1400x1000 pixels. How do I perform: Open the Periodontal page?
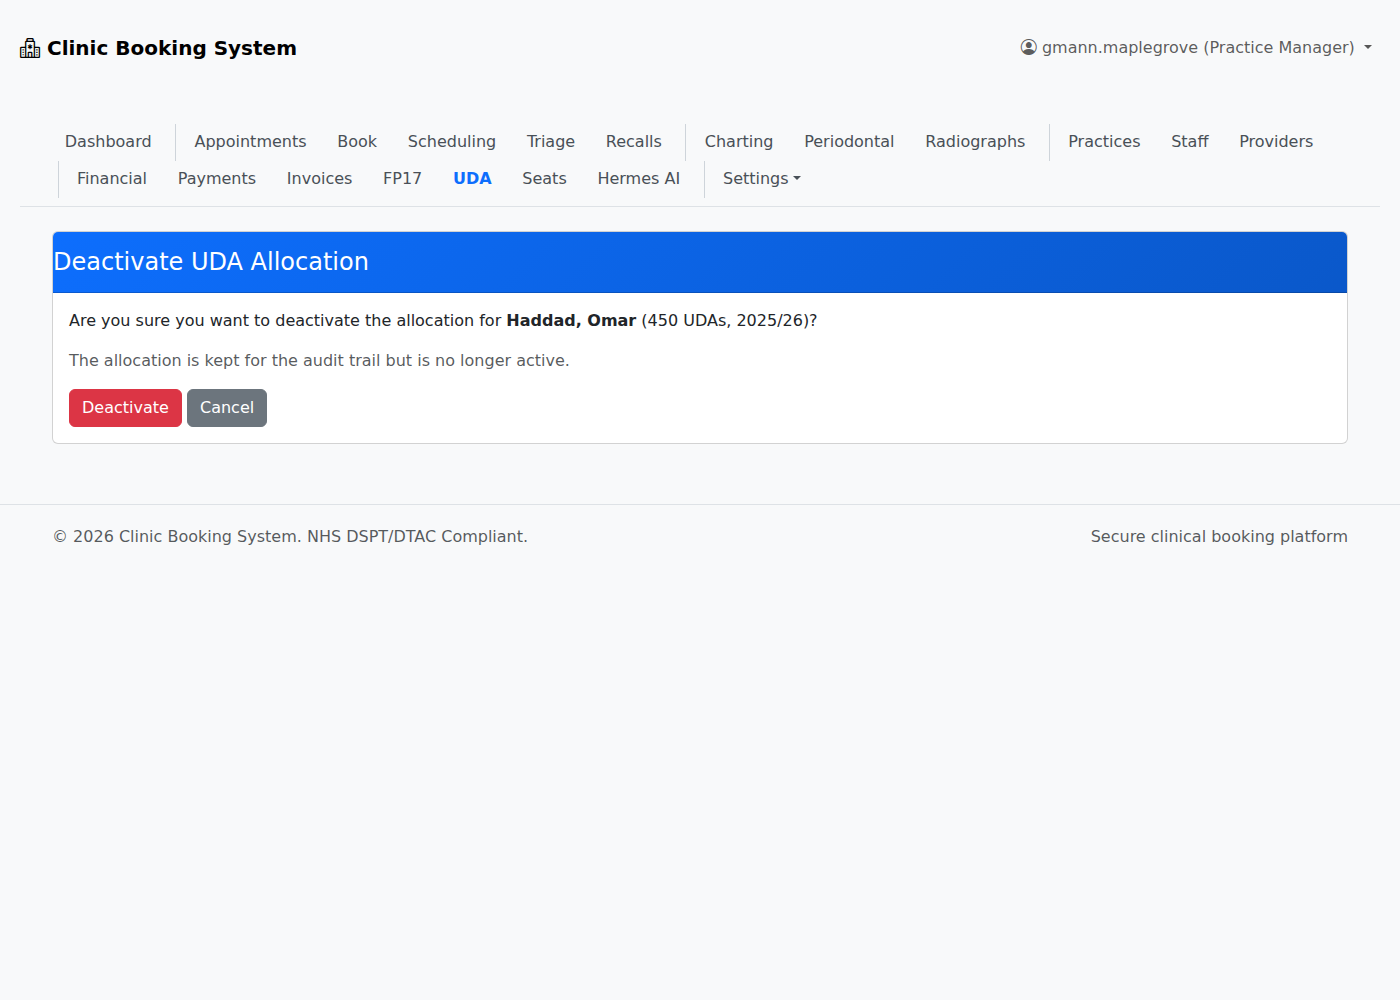click(x=849, y=141)
